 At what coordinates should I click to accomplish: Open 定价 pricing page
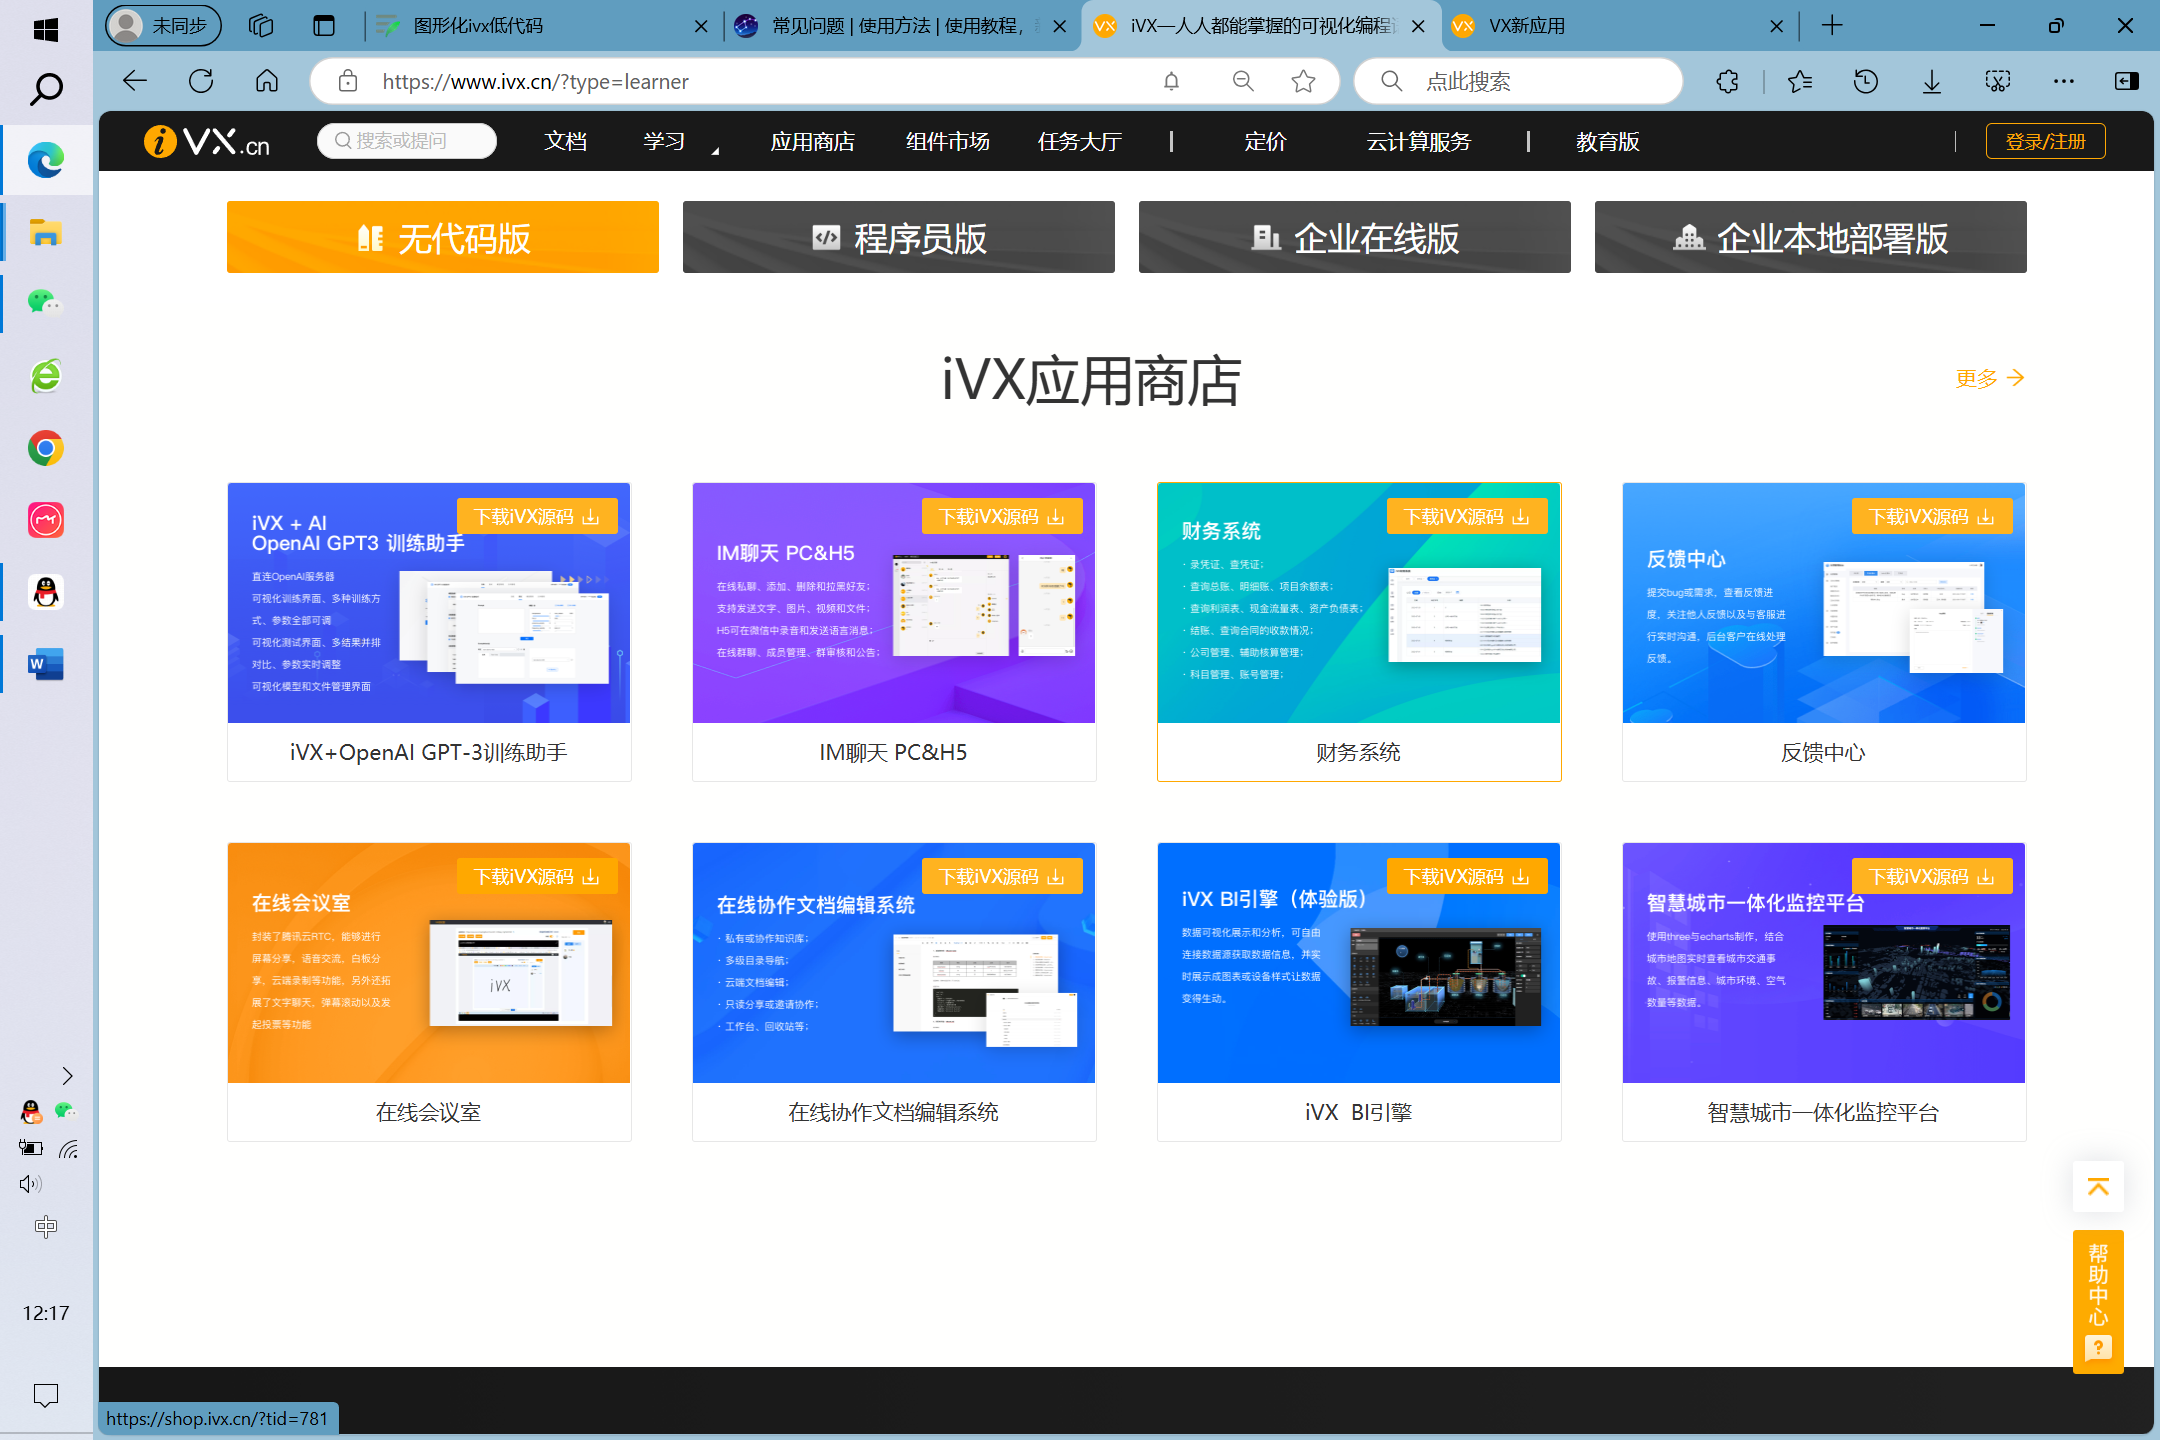(1265, 142)
